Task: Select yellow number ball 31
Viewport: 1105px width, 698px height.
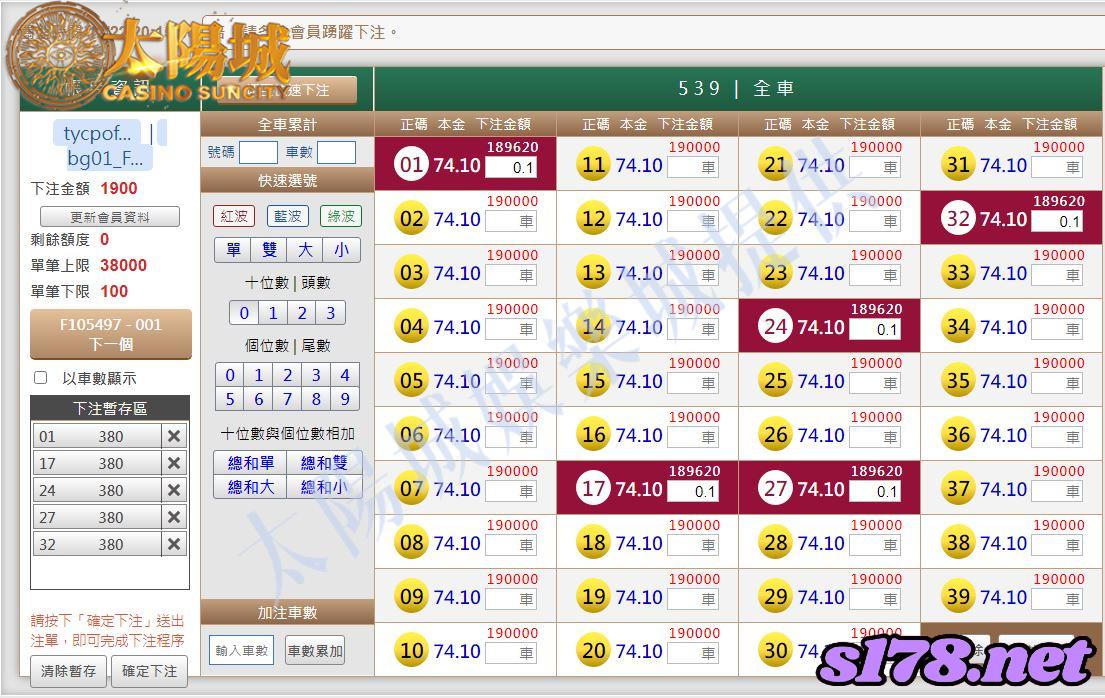Action: pyautogui.click(x=958, y=165)
